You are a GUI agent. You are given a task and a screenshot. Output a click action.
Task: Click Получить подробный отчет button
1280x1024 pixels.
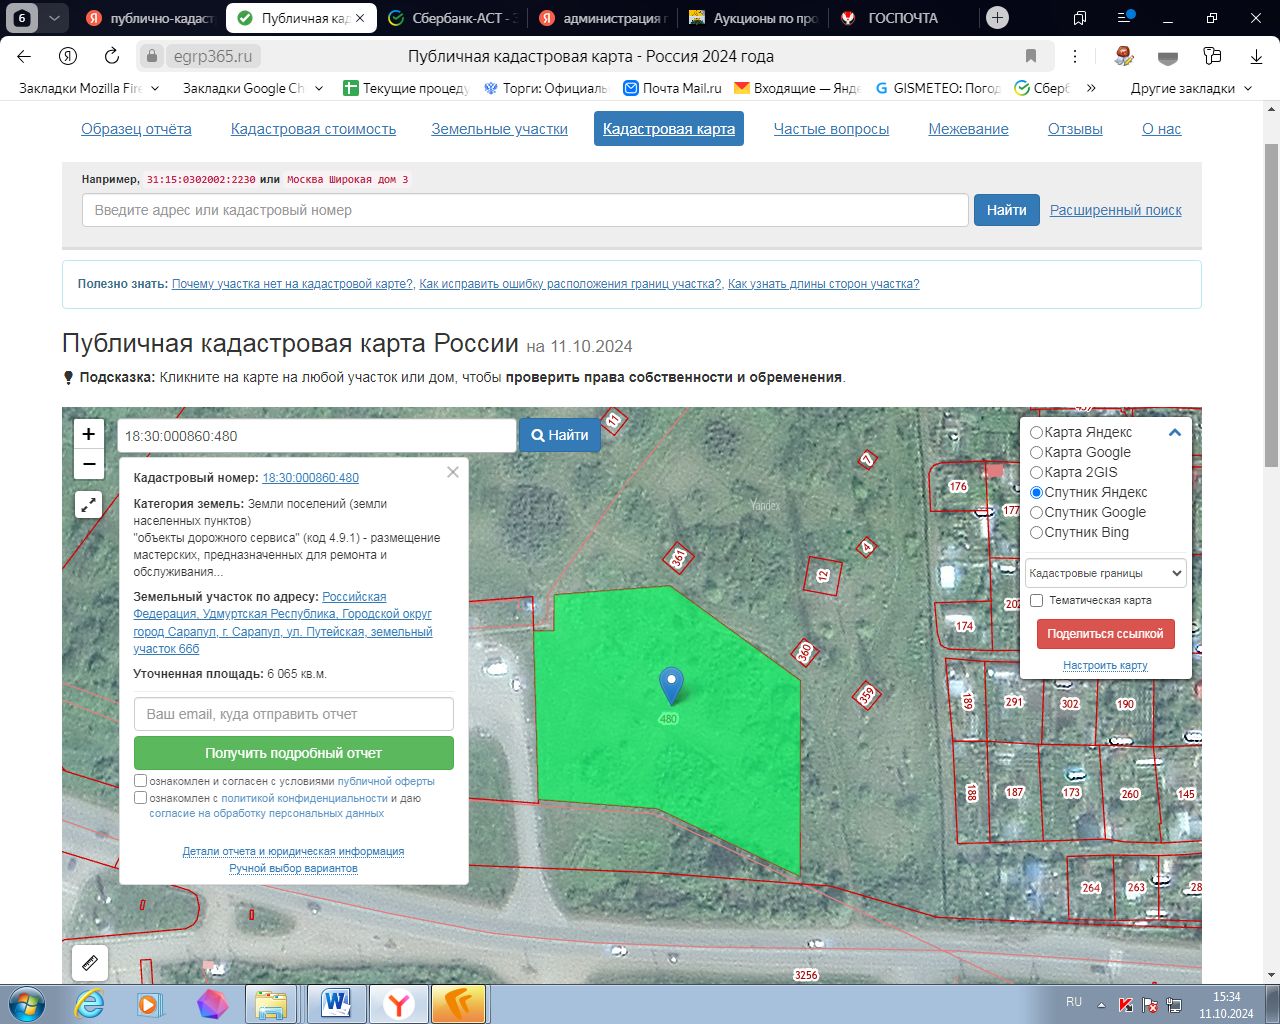(x=294, y=753)
